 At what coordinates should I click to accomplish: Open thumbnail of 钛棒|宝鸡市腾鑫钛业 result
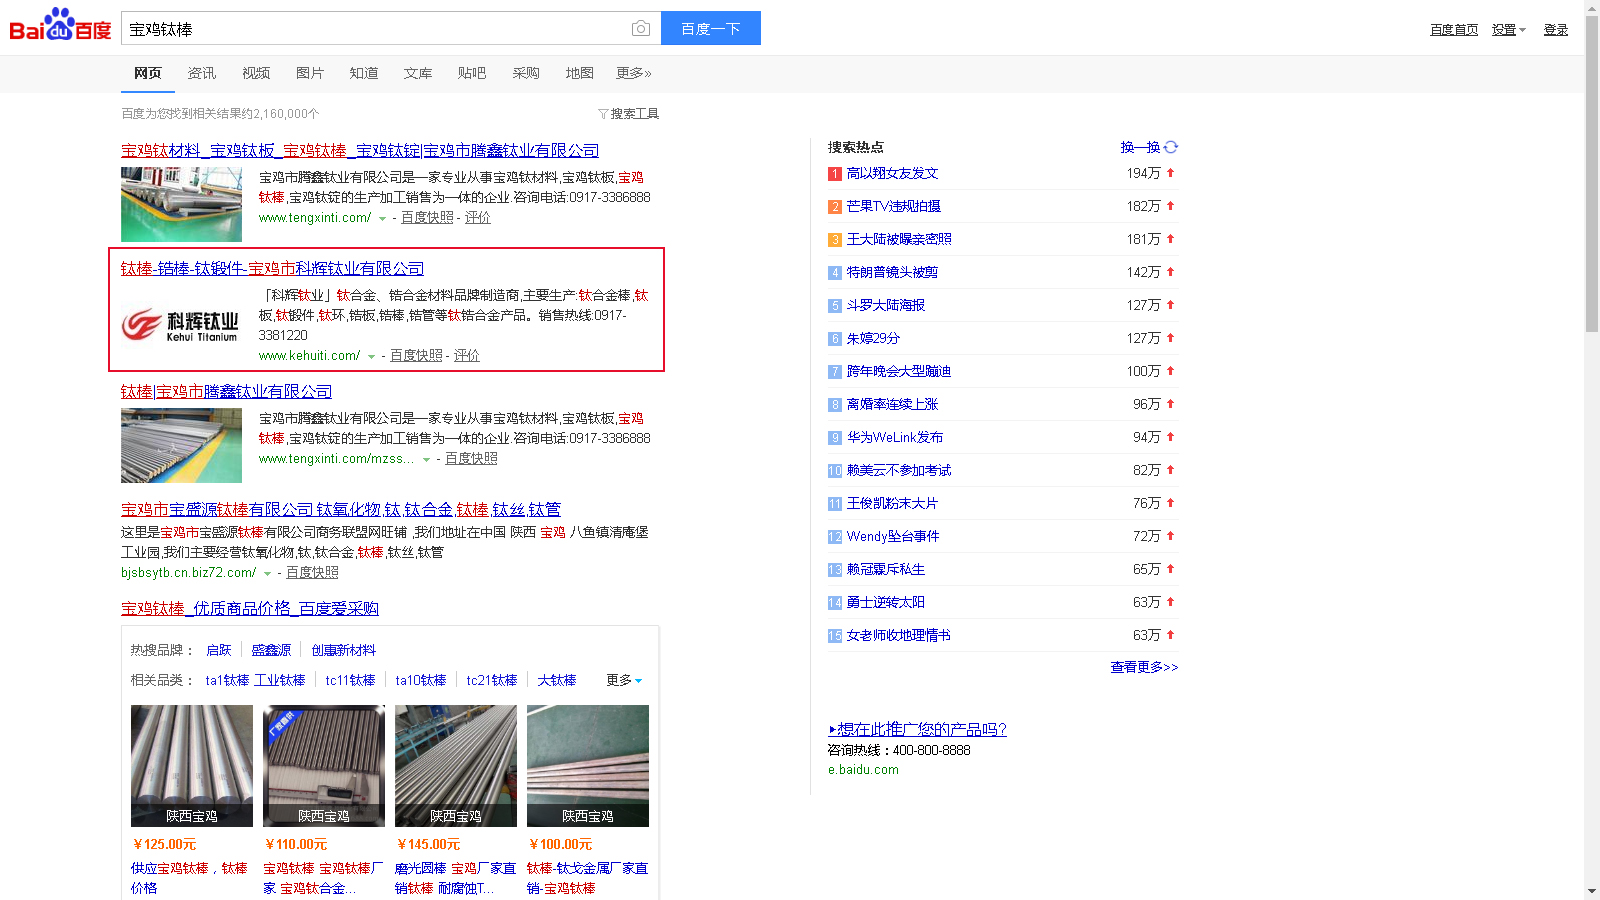click(181, 445)
